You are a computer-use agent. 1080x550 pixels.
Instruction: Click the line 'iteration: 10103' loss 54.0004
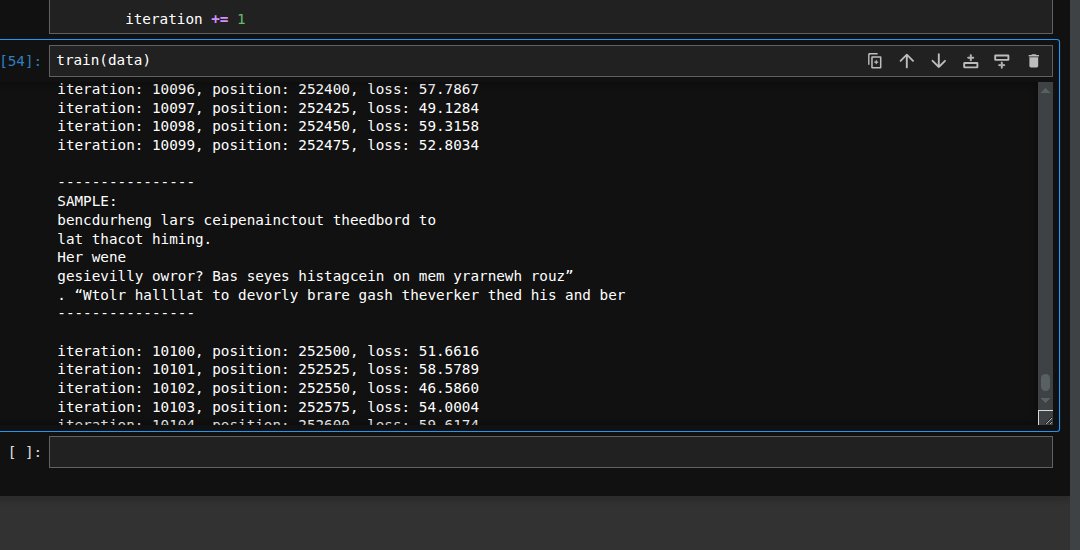[x=268, y=407]
